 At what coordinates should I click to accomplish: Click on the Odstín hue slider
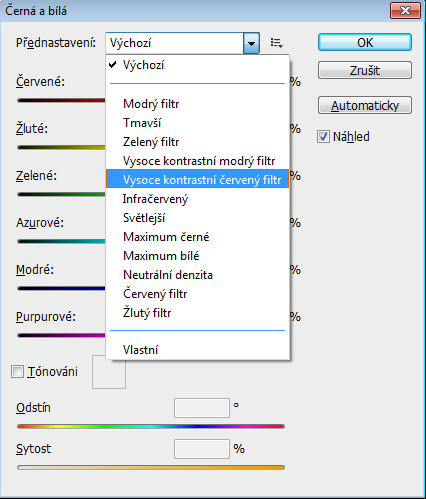coord(151,426)
